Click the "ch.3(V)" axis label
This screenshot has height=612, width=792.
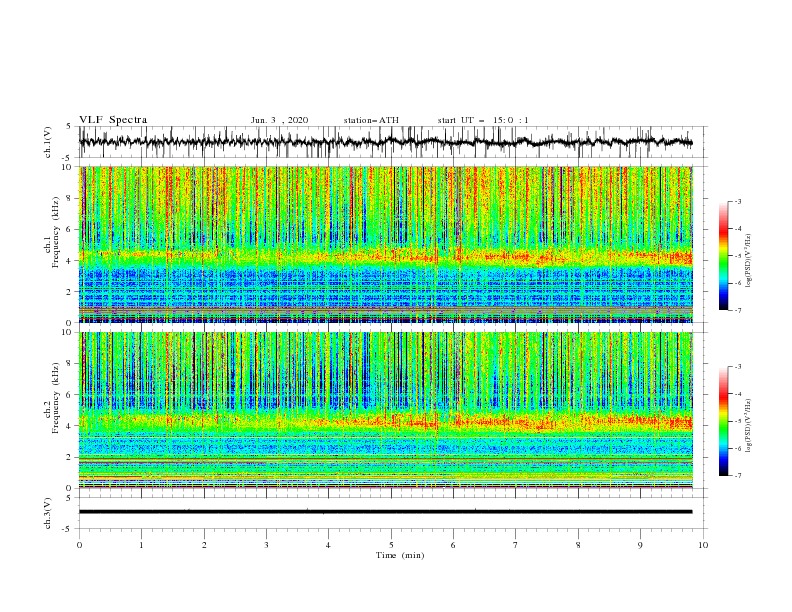(x=48, y=513)
